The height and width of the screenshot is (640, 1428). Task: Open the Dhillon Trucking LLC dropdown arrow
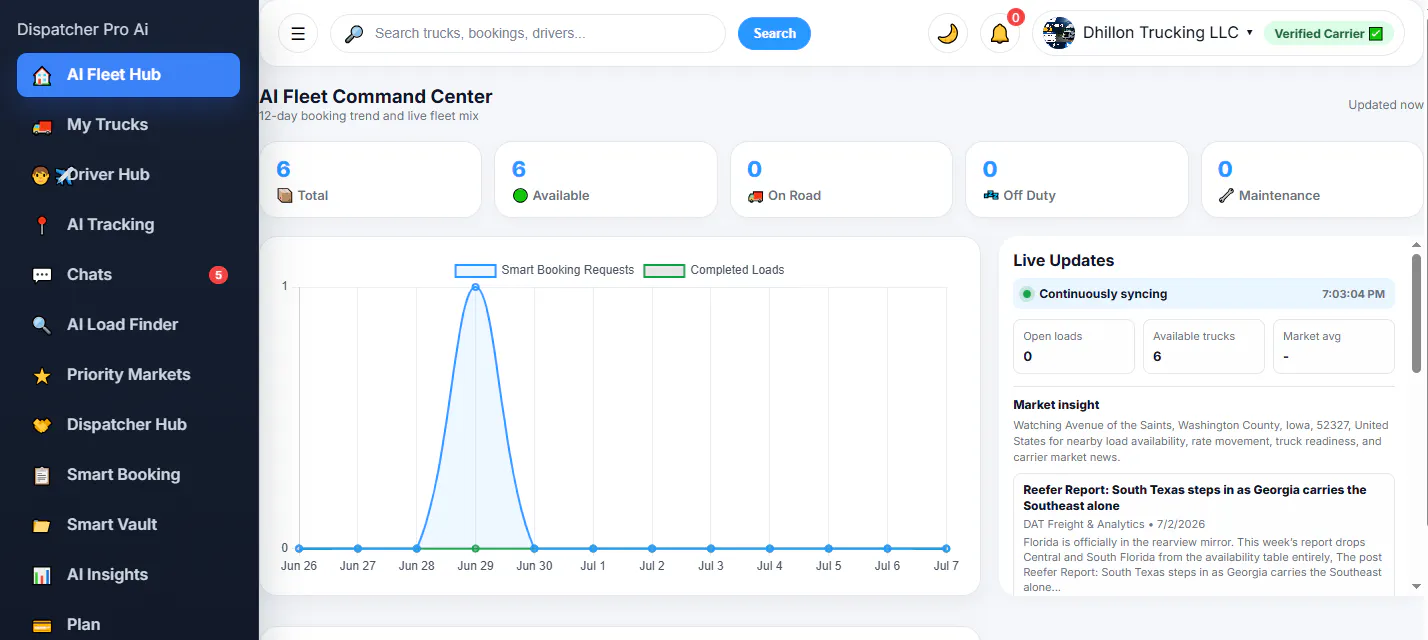coord(1249,33)
